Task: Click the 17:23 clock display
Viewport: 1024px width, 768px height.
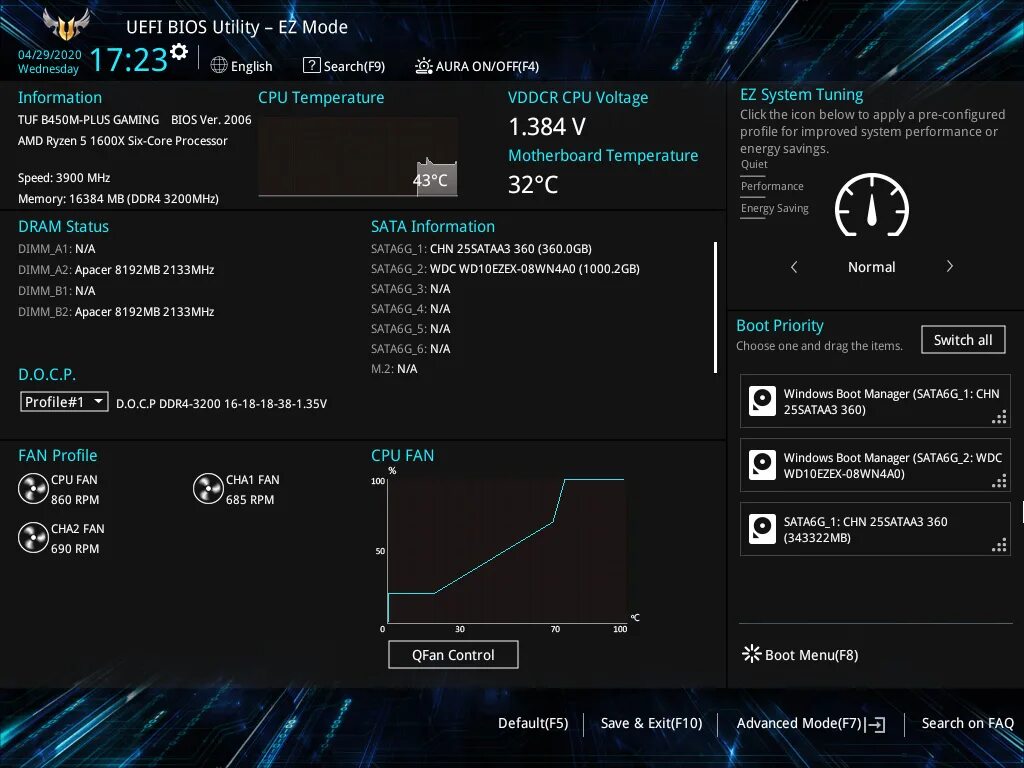Action: pos(129,60)
